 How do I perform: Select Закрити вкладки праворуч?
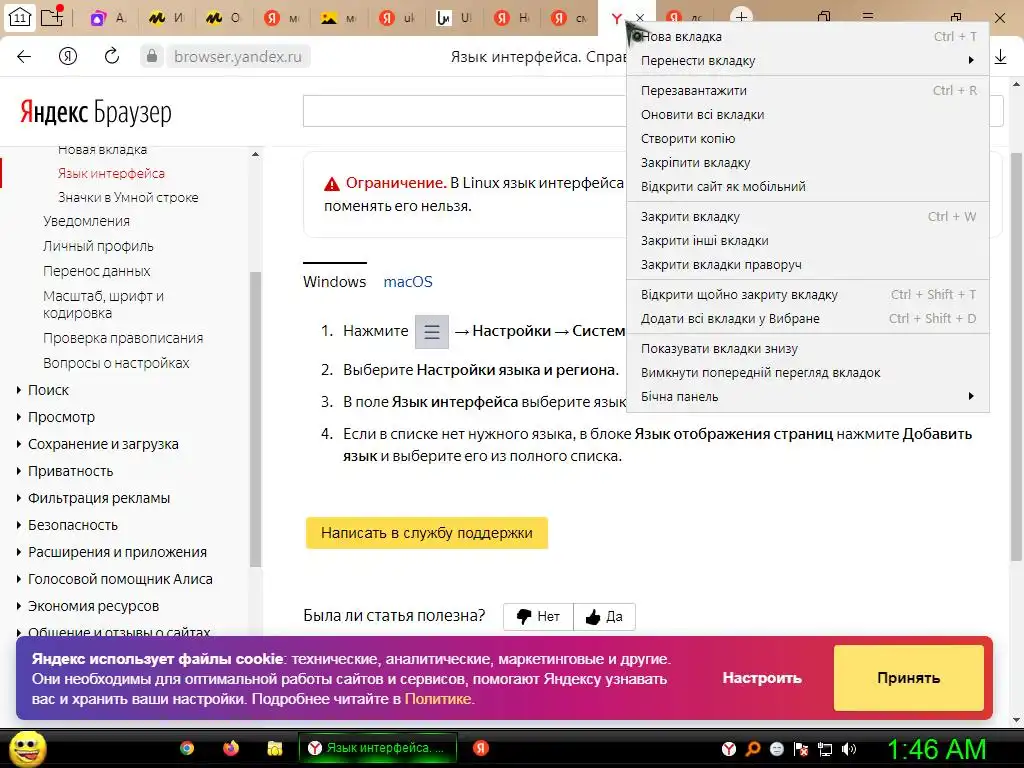808,264
